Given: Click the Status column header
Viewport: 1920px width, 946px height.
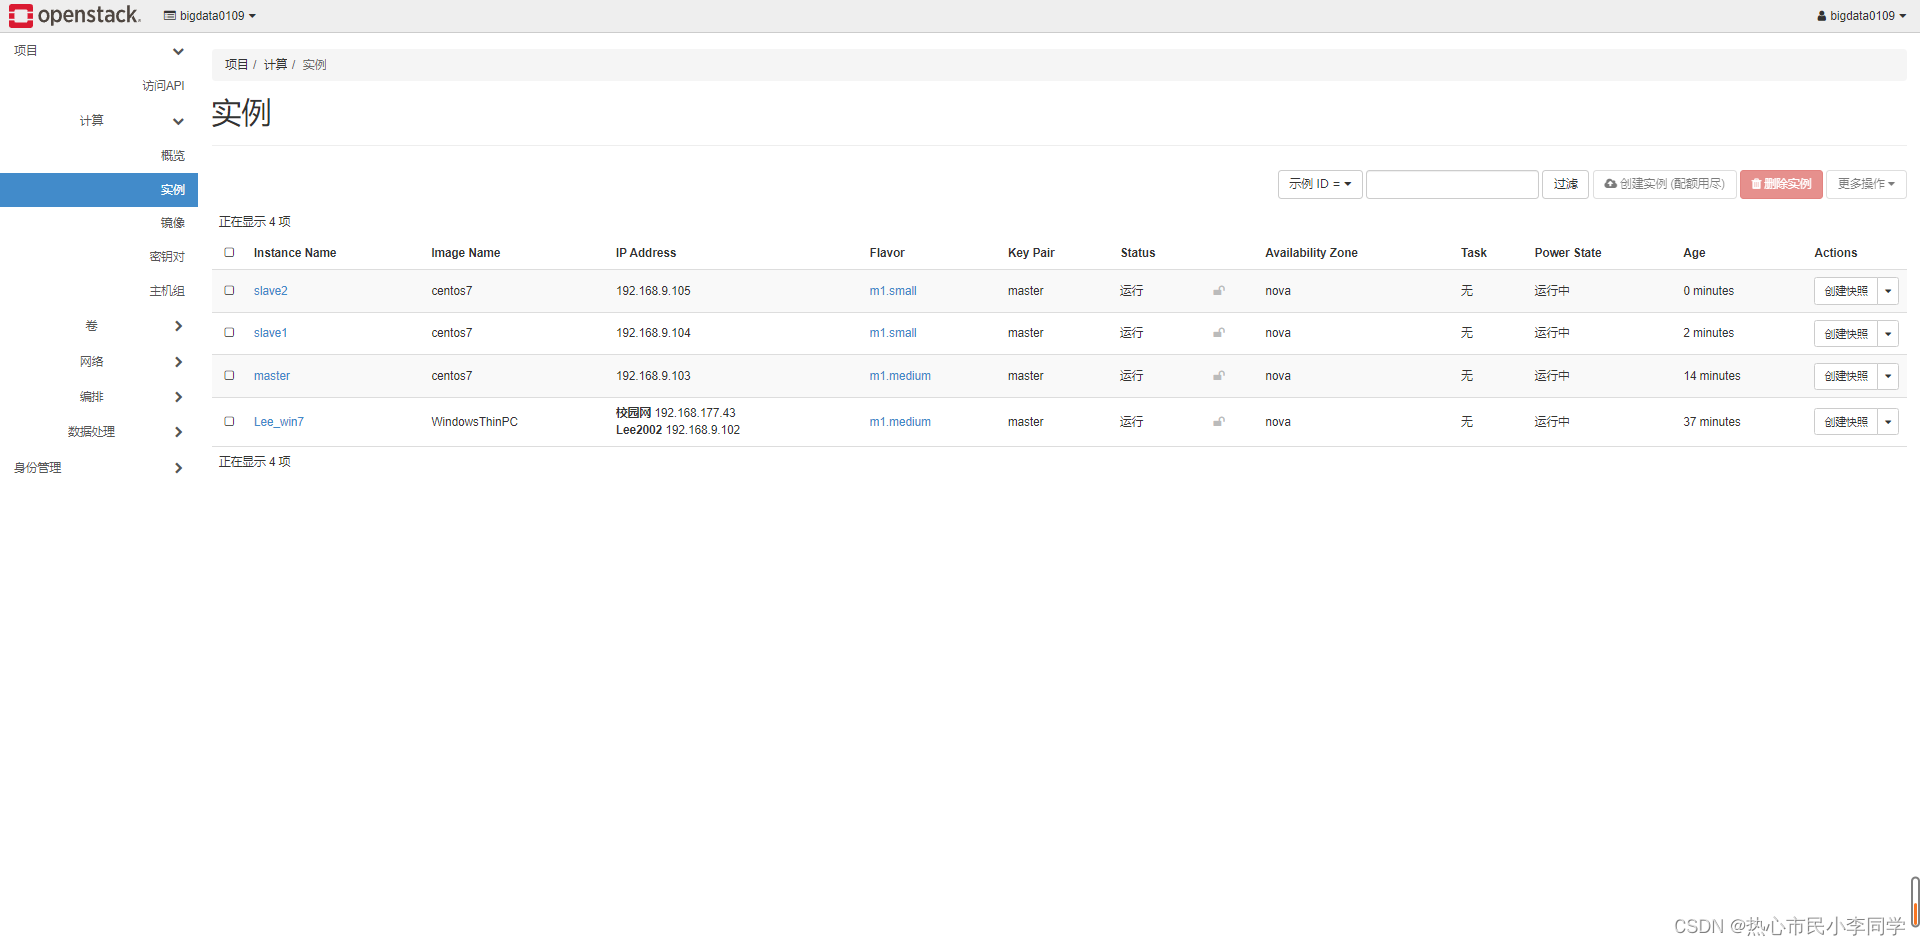Looking at the screenshot, I should [x=1138, y=253].
